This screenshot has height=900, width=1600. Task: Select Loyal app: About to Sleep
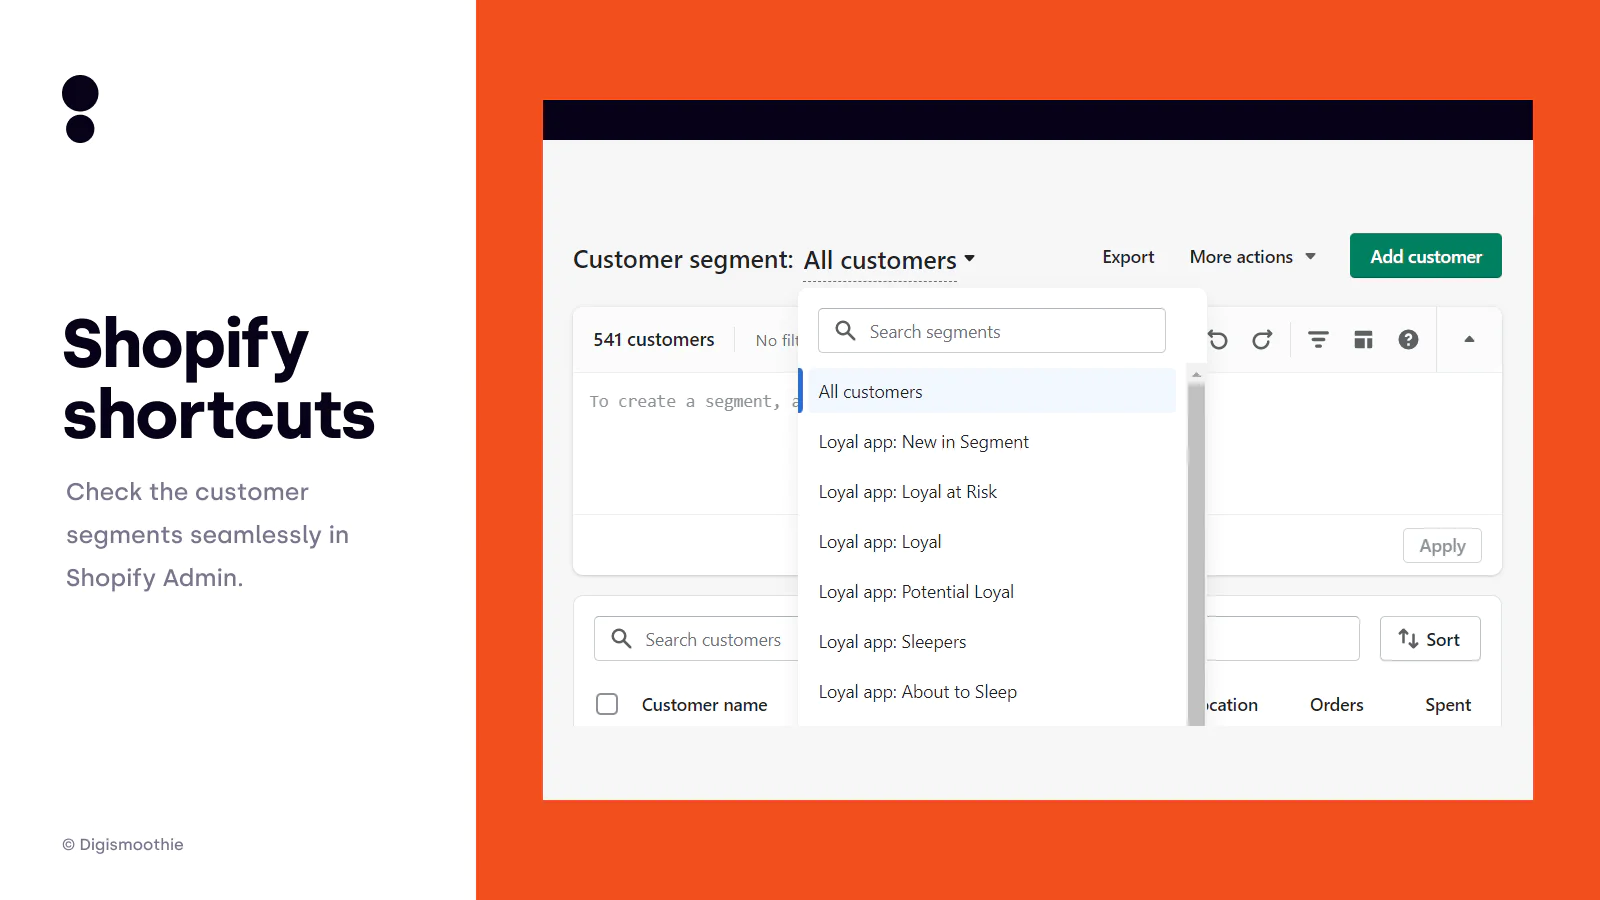pos(988,692)
